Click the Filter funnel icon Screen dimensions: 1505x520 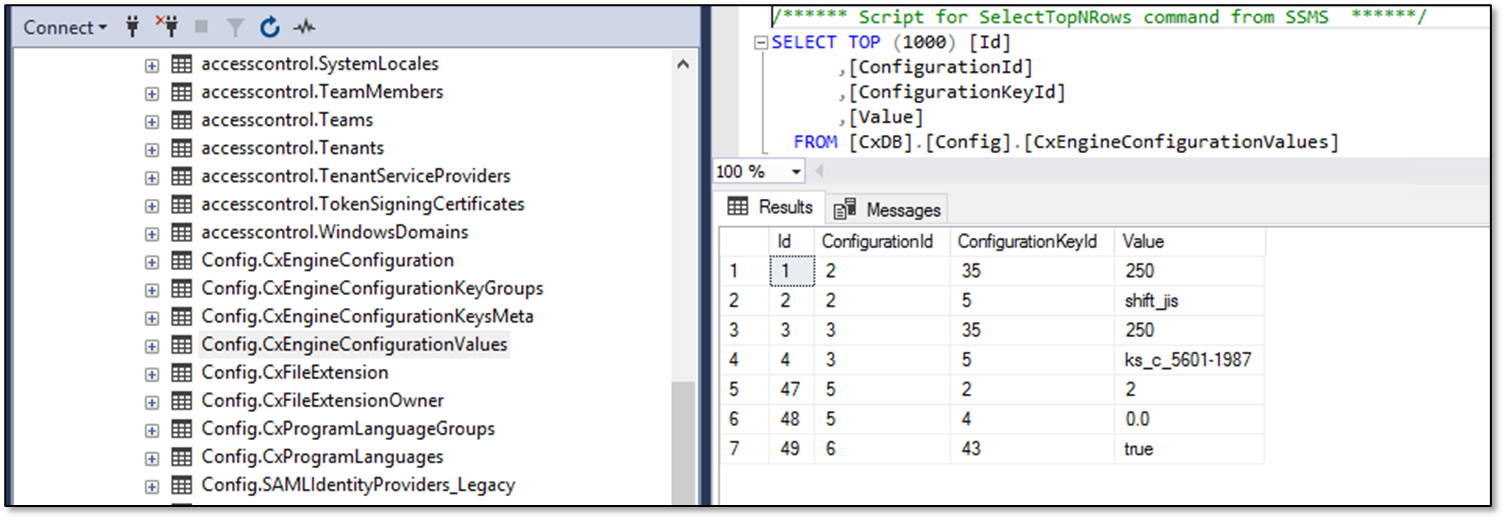235,28
